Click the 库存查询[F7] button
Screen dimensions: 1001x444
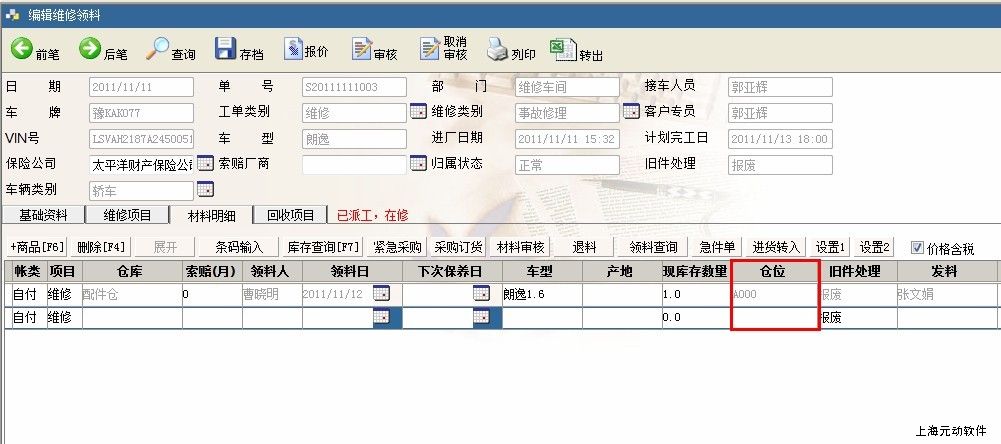[323, 247]
